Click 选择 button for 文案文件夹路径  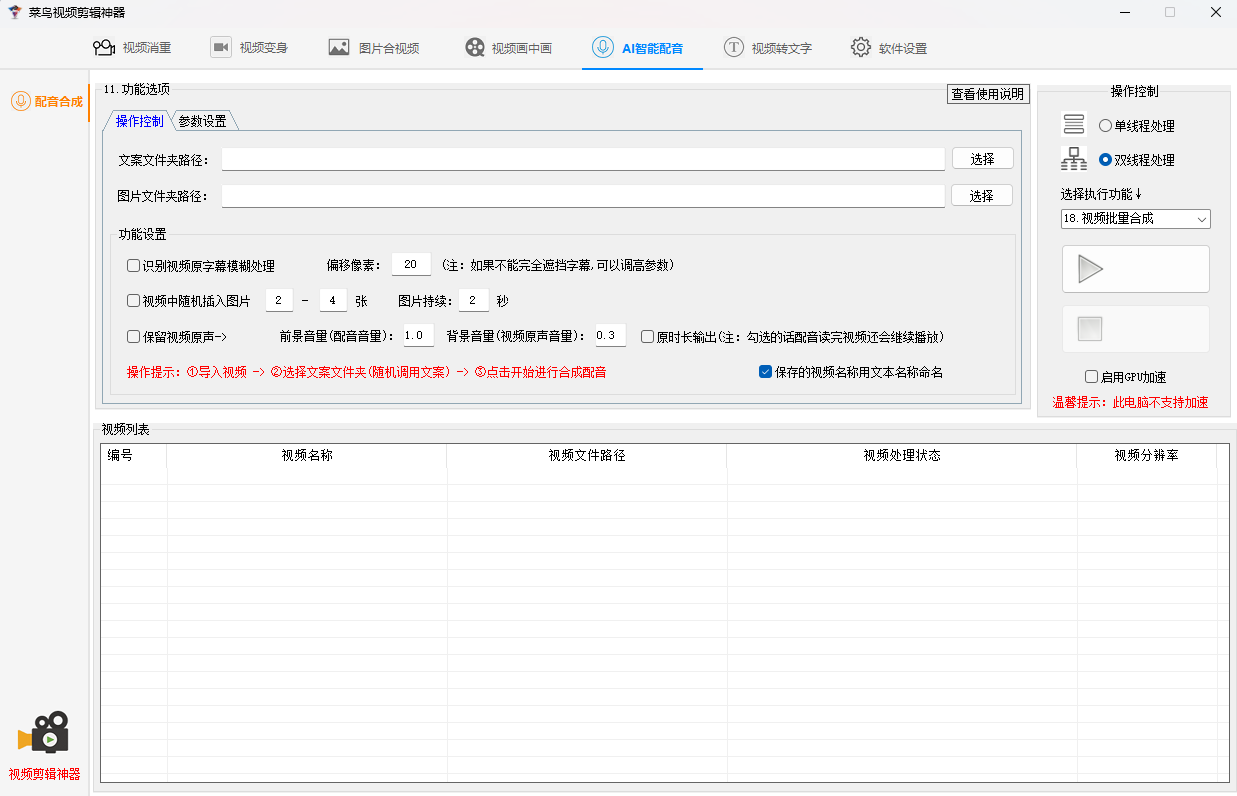click(982, 159)
